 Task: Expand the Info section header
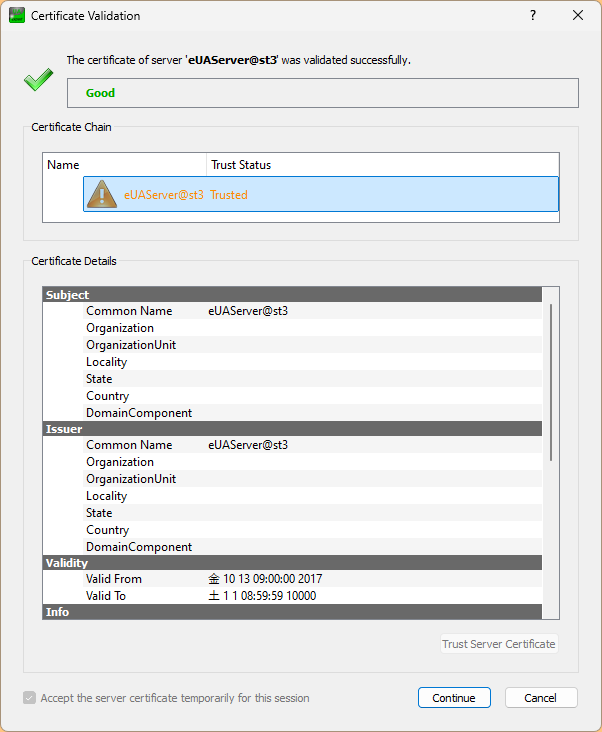[x=58, y=611]
